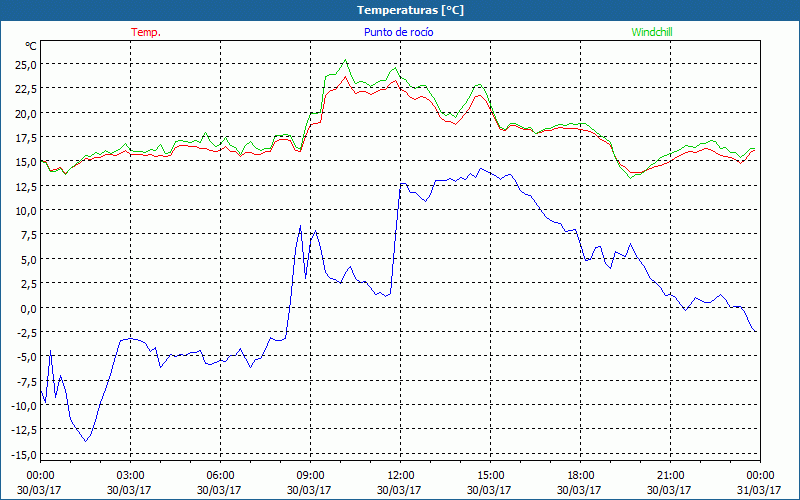Click the "15:00" x-axis time label
The height and width of the screenshot is (500, 800).
490,476
